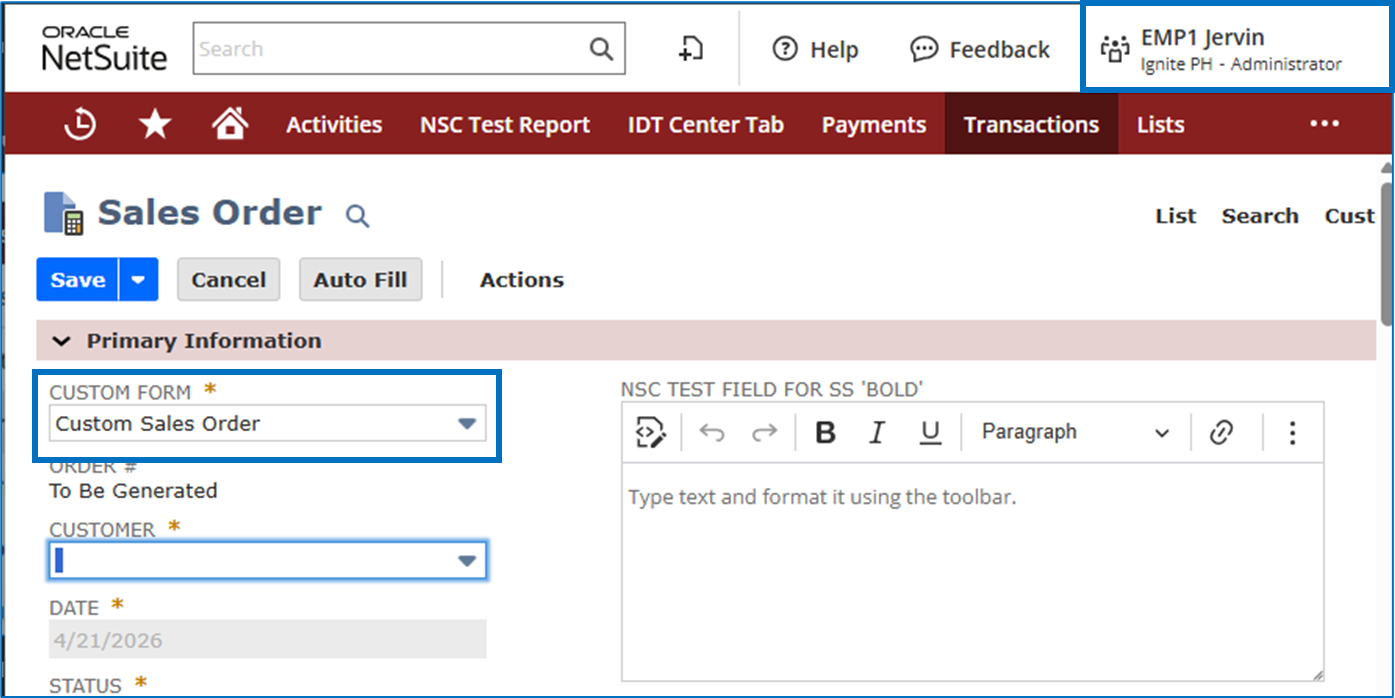Open the vertical three-dots more options in editor
1395x698 pixels.
pos(1292,432)
